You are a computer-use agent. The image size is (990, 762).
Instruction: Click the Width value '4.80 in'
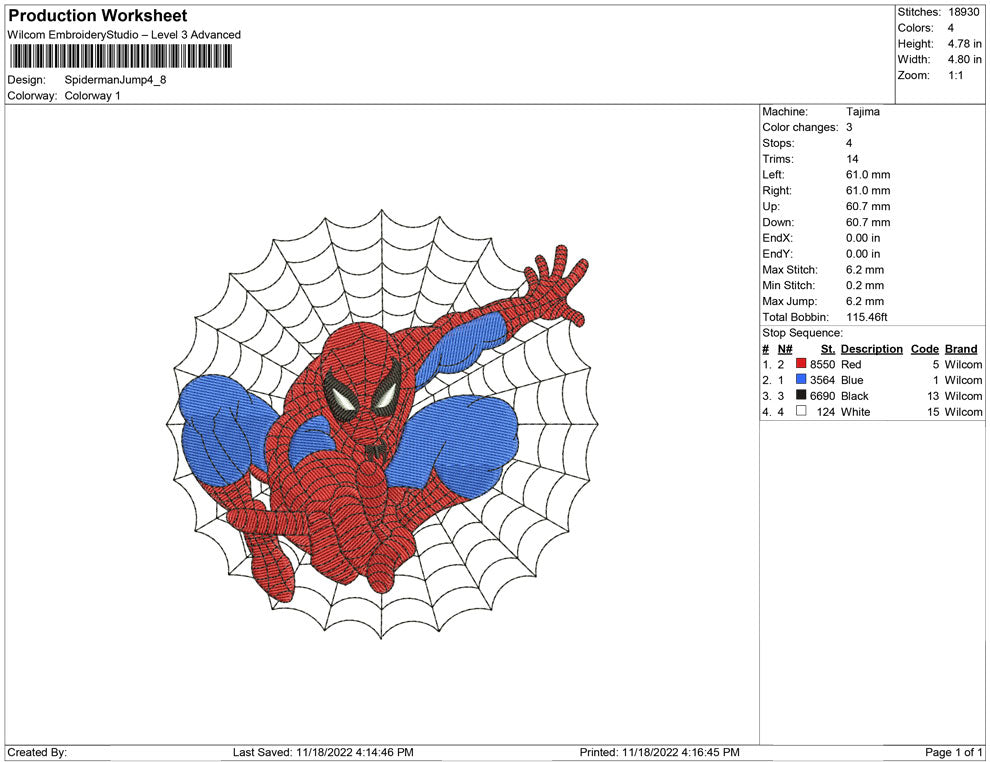tap(965, 59)
